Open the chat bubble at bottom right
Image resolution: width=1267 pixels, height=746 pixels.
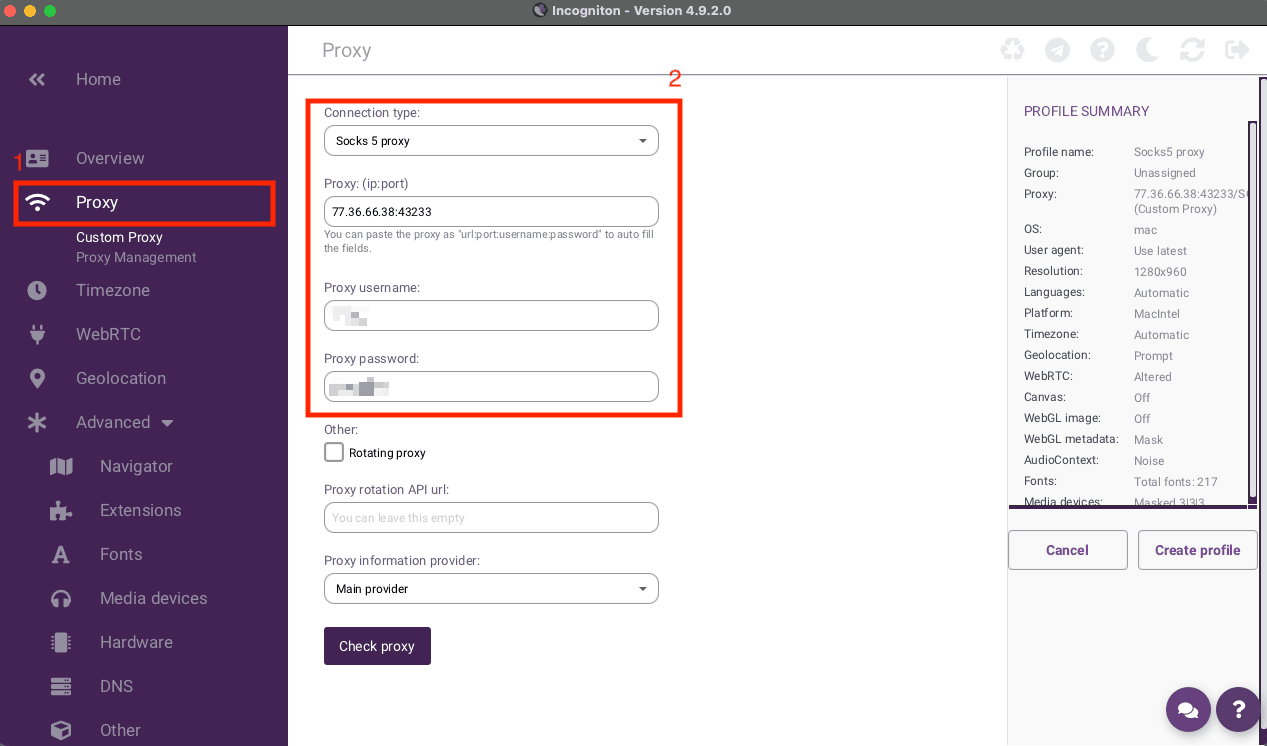1188,709
